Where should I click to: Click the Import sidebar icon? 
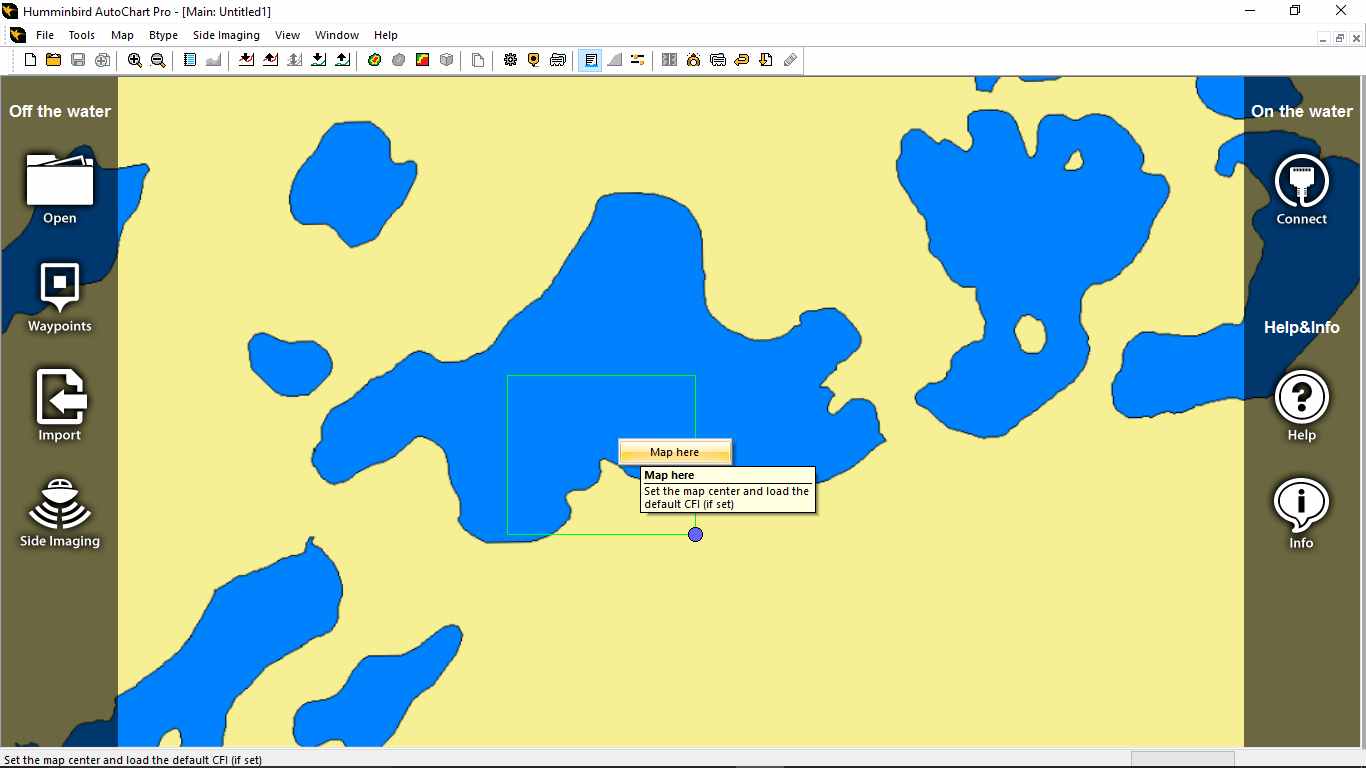point(60,405)
